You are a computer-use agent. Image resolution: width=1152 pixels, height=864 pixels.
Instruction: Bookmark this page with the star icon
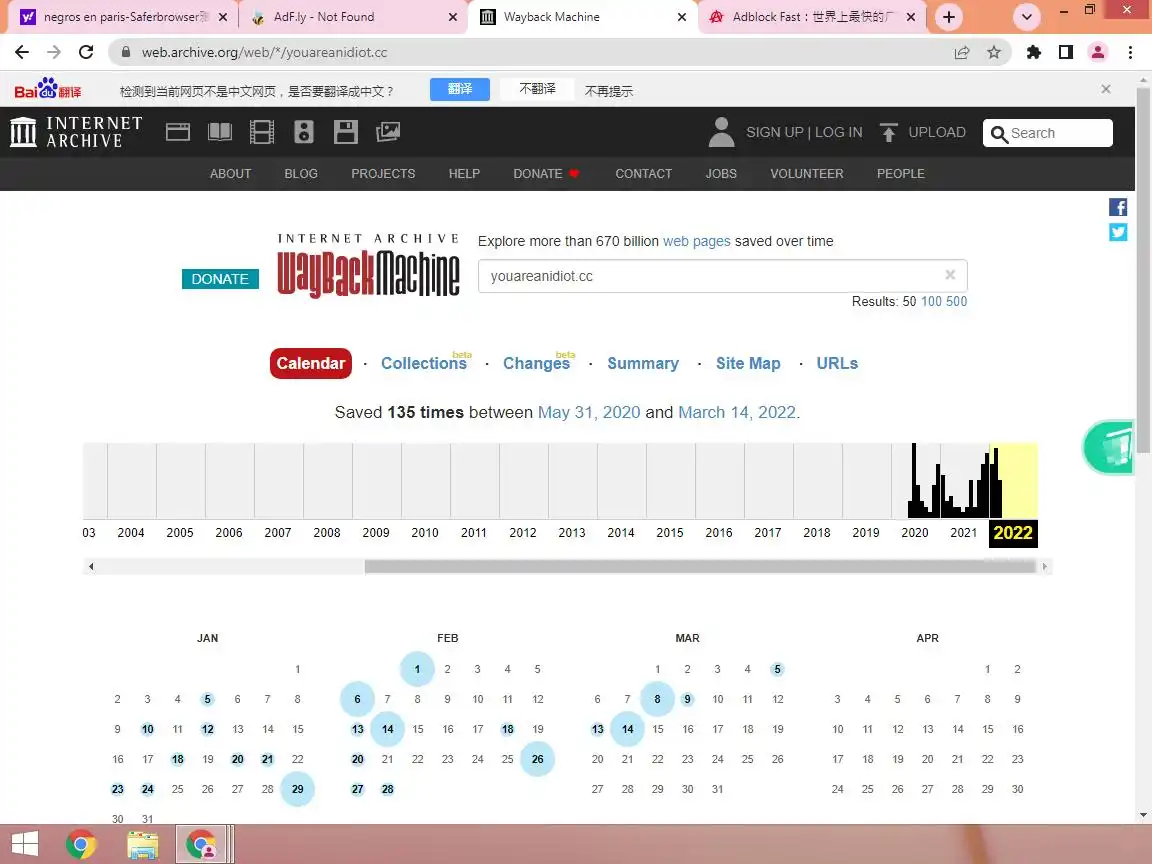(x=993, y=52)
